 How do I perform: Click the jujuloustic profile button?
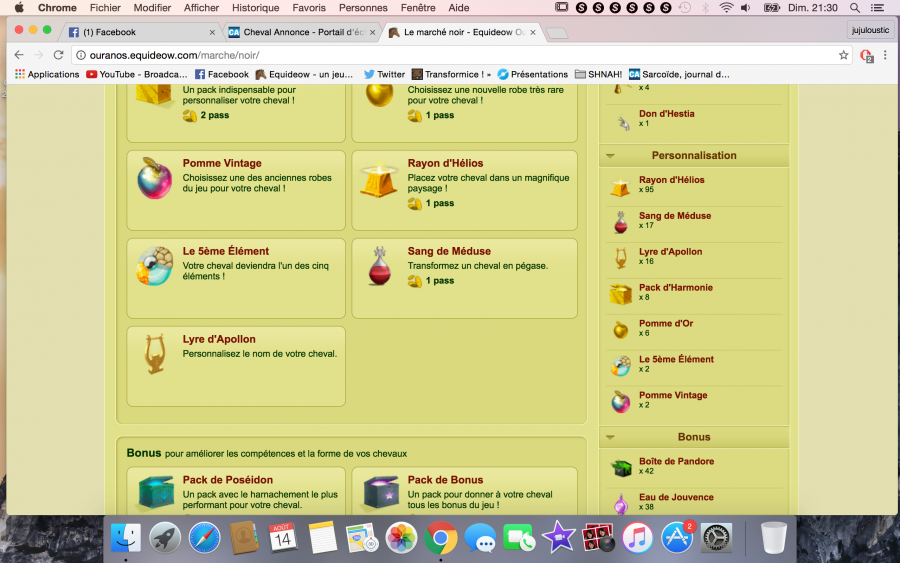pyautogui.click(x=870, y=30)
